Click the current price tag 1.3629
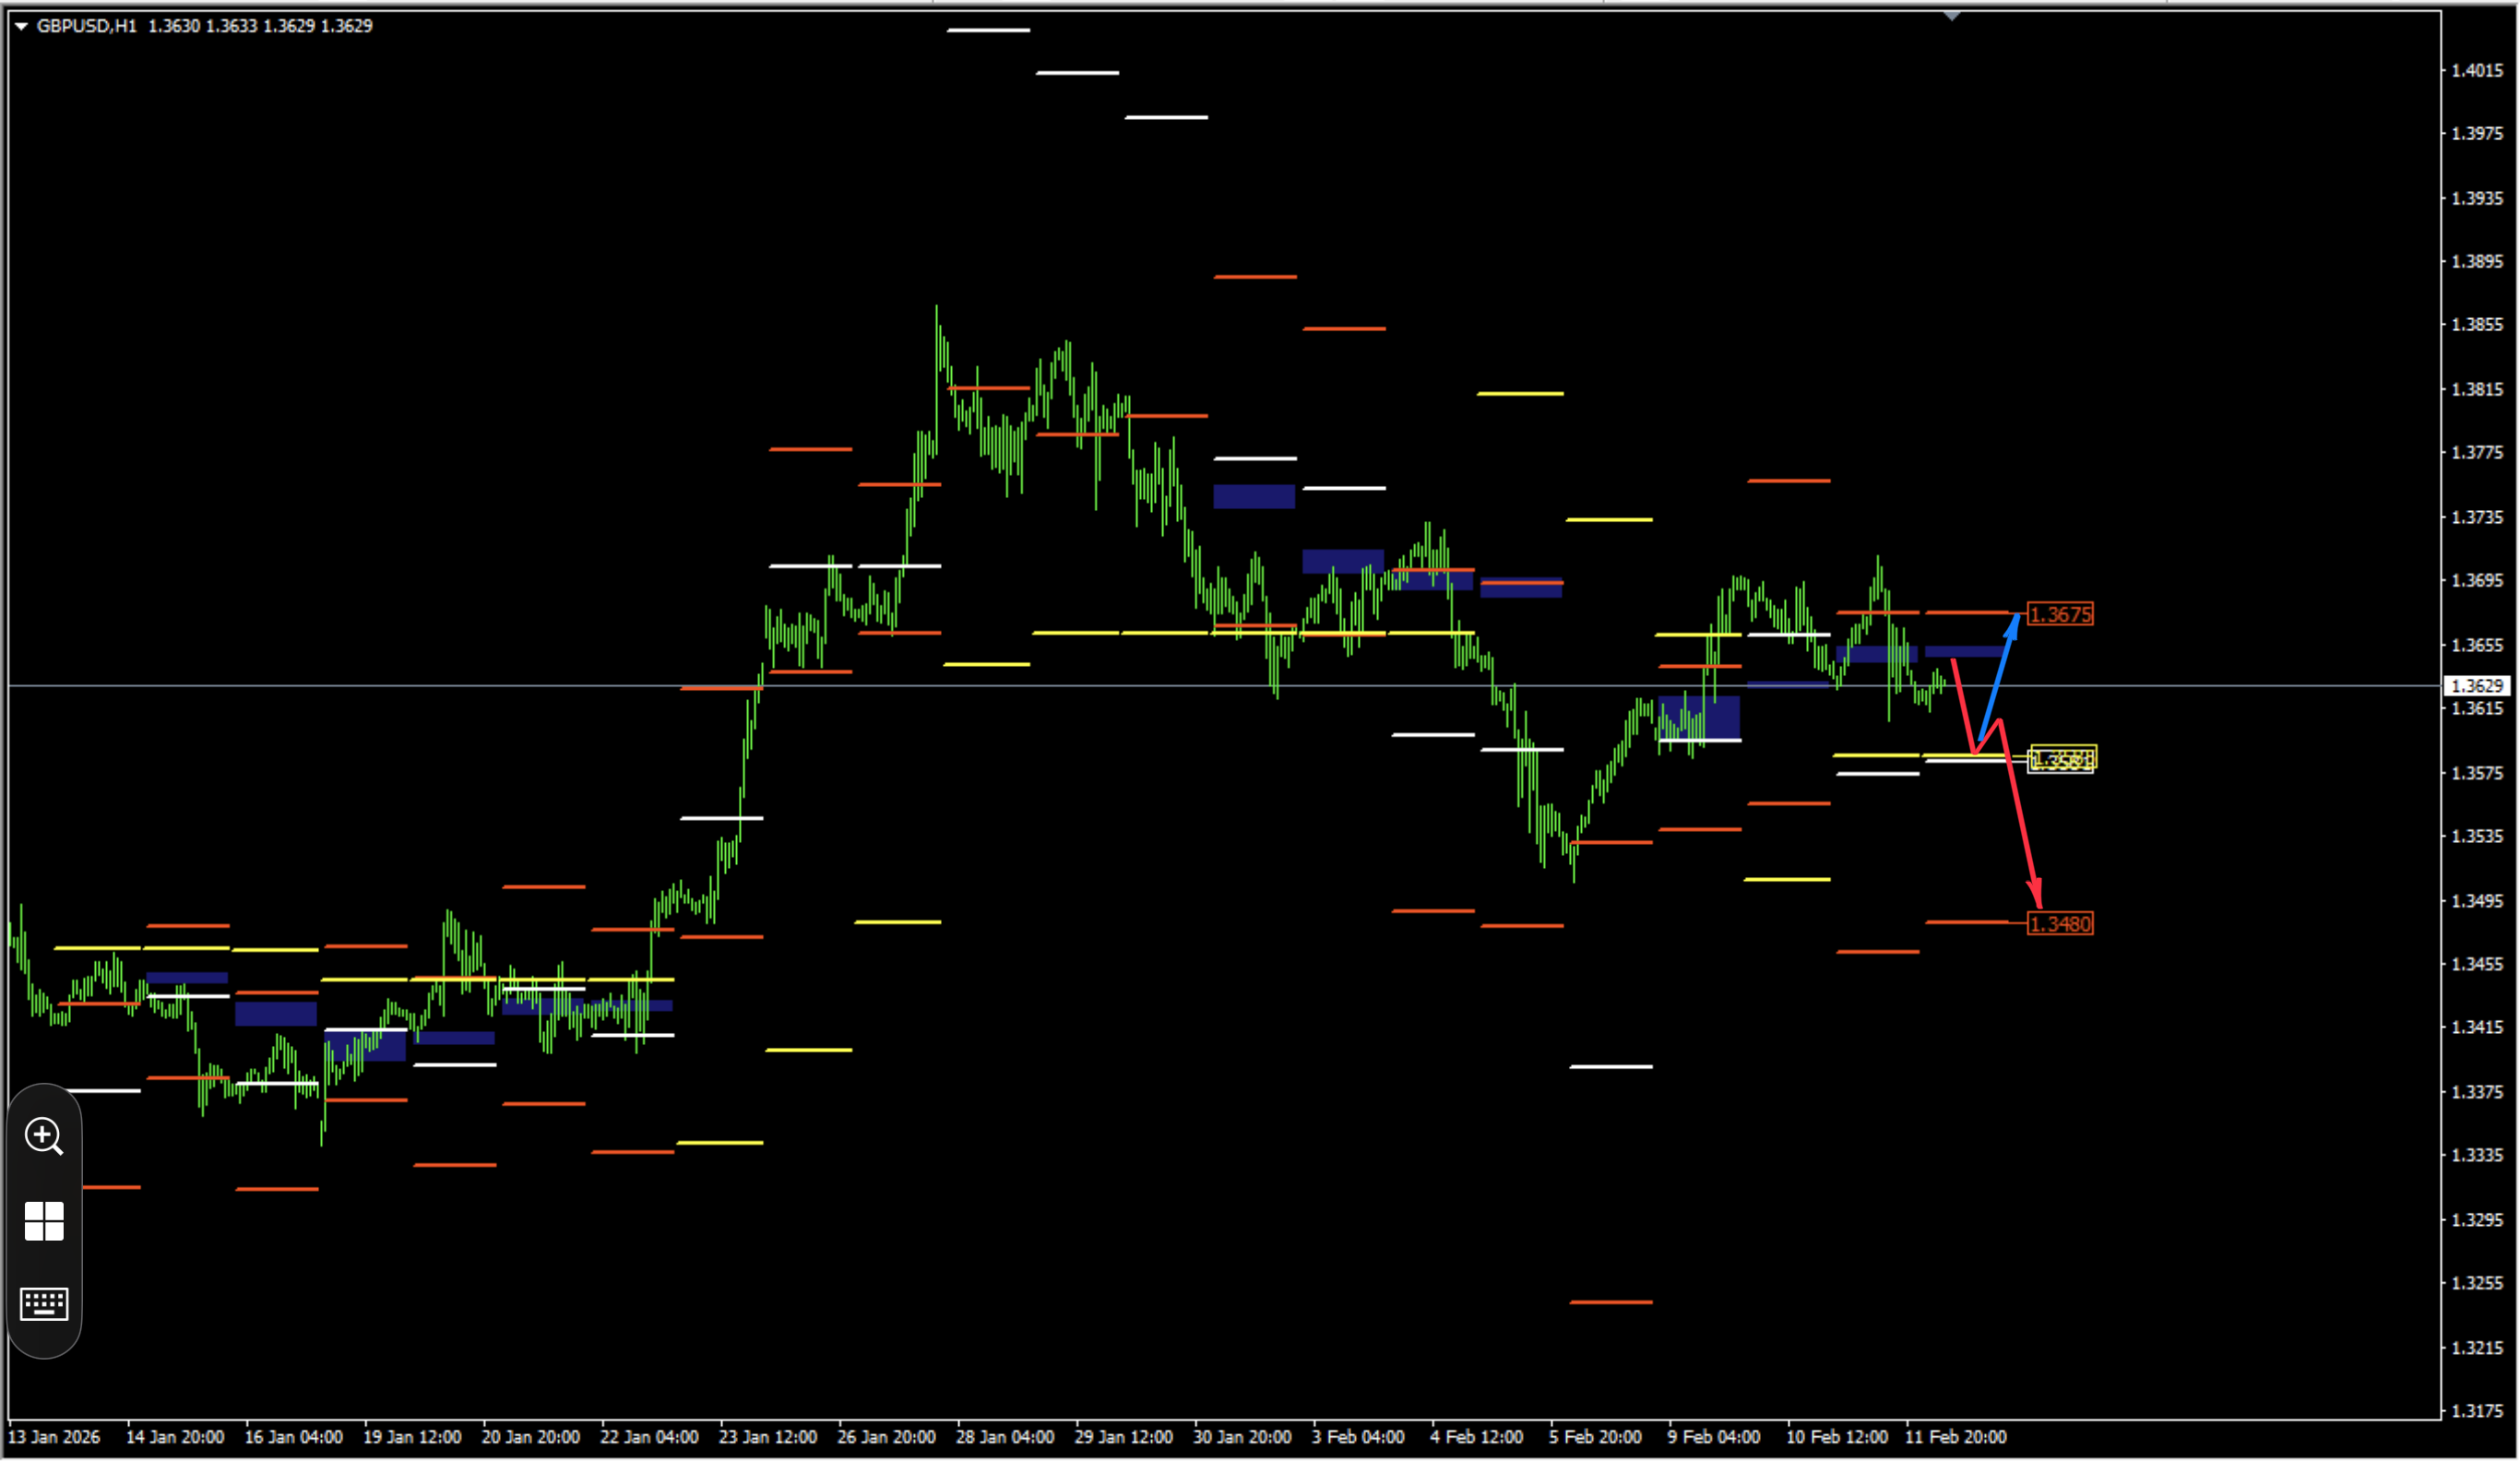The width and height of the screenshot is (2520, 1461). click(2477, 686)
